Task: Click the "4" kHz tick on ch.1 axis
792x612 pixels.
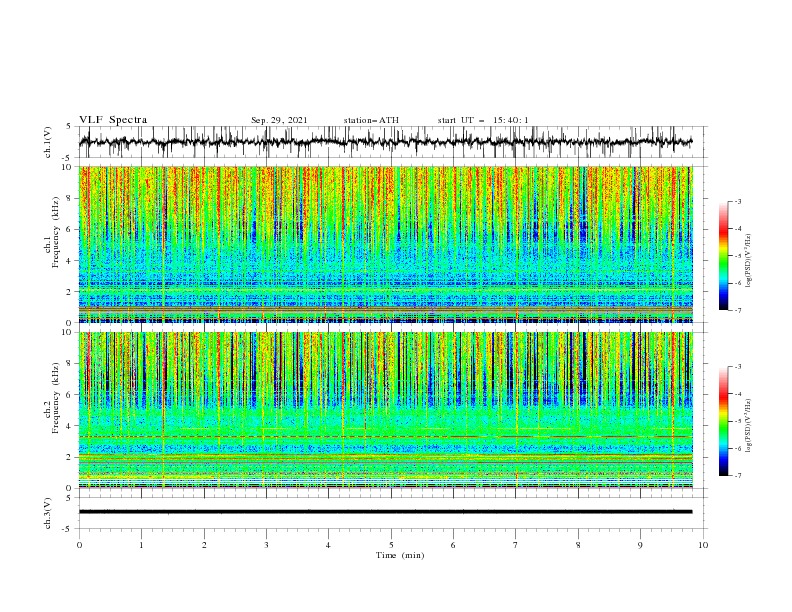Action: coord(69,261)
